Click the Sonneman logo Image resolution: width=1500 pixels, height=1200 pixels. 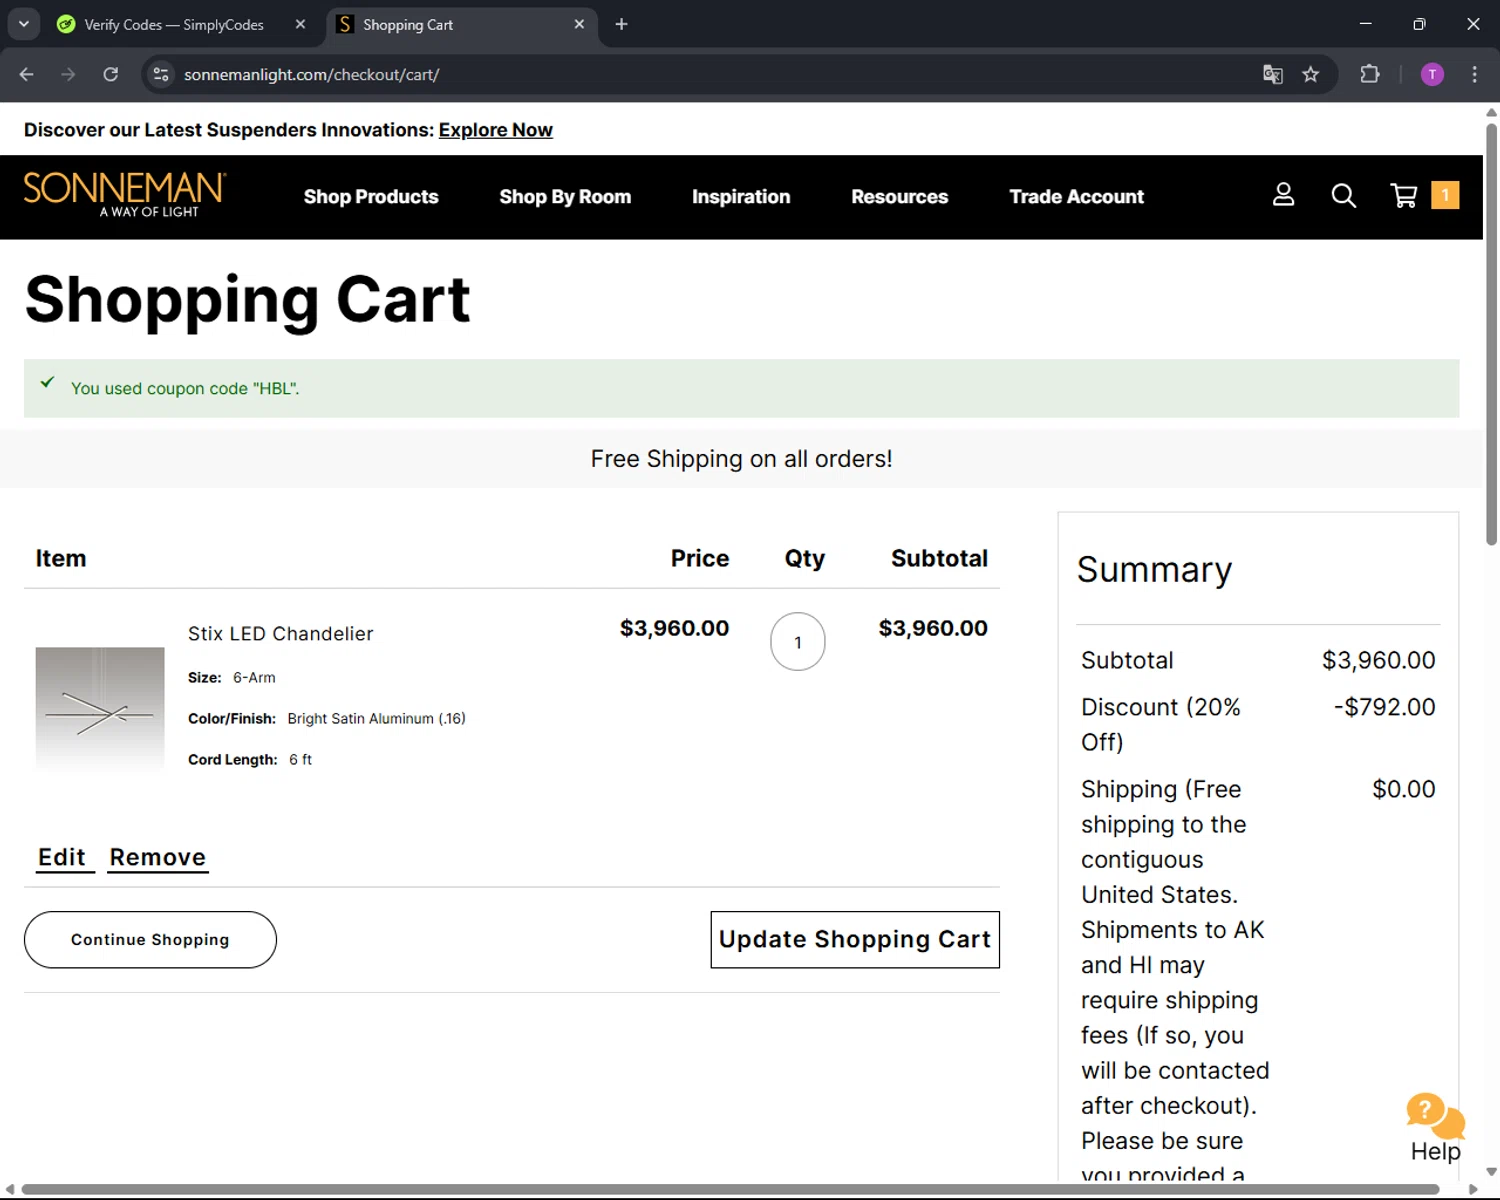pos(125,194)
